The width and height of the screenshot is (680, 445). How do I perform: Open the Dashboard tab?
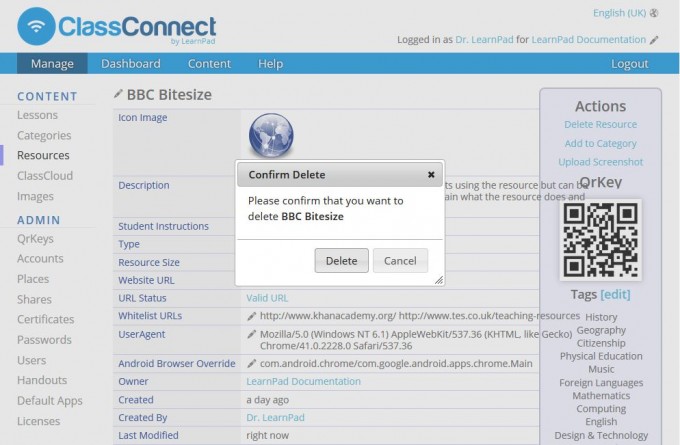(x=131, y=64)
